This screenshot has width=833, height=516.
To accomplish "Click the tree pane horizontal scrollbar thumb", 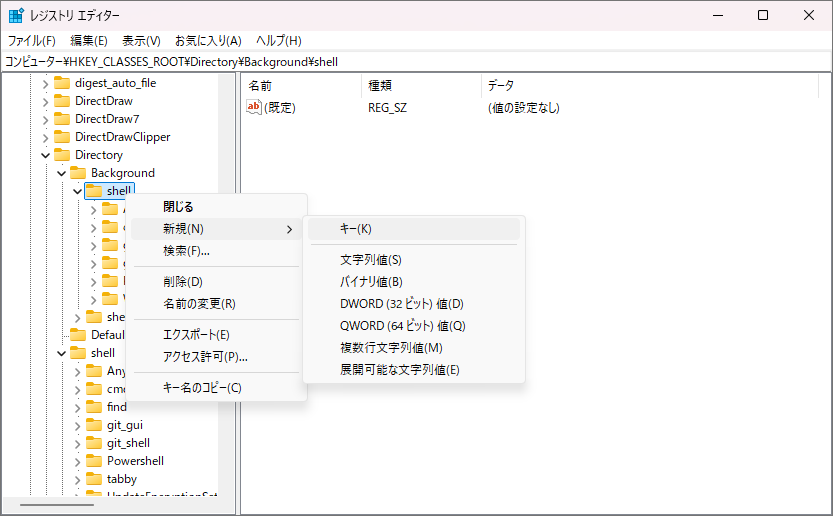I will (x=57, y=505).
